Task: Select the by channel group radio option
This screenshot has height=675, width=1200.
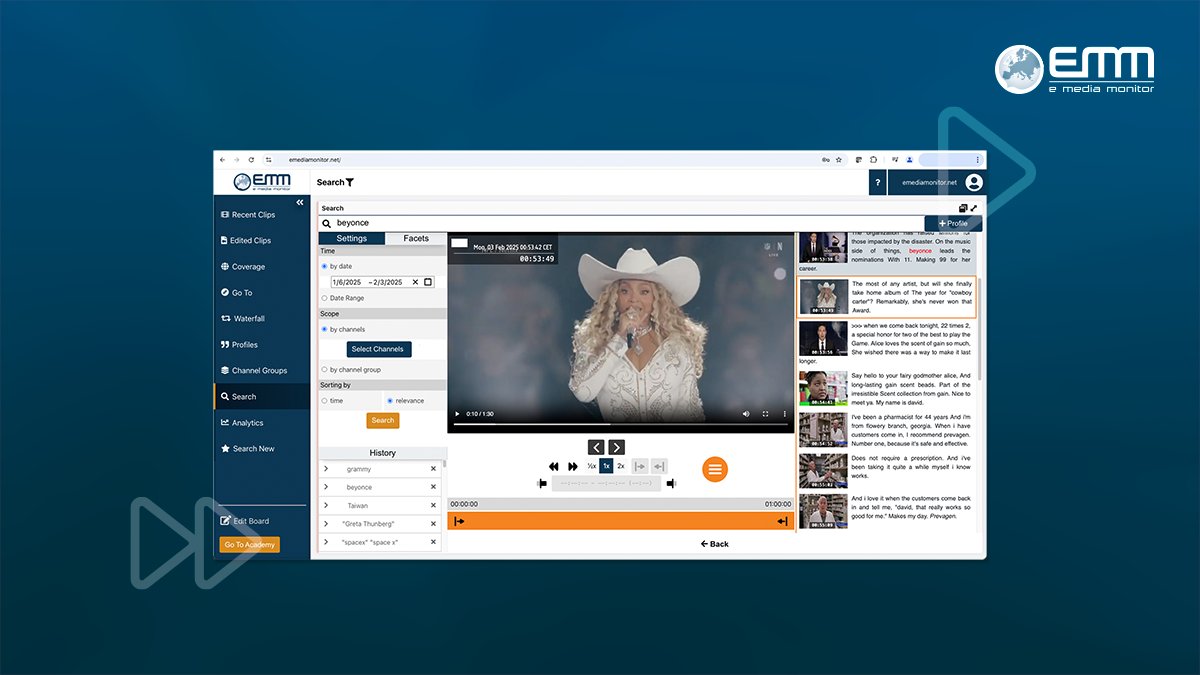Action: coord(324,370)
